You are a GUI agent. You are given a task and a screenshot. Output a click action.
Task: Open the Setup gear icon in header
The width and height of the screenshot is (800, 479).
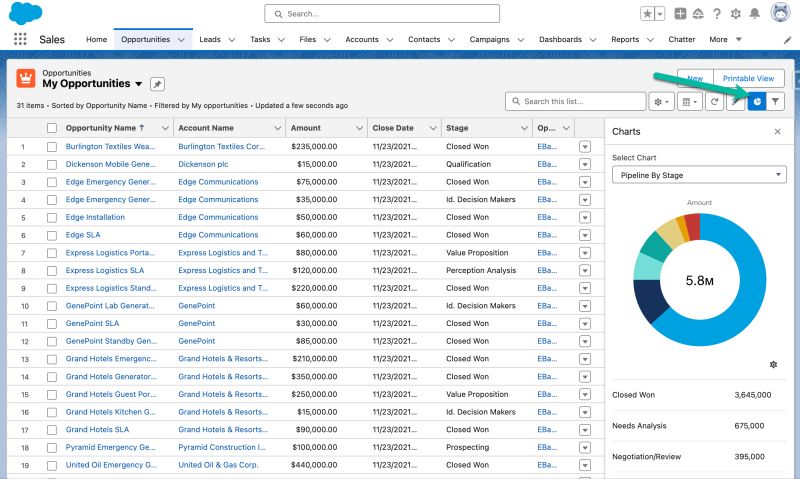click(735, 14)
